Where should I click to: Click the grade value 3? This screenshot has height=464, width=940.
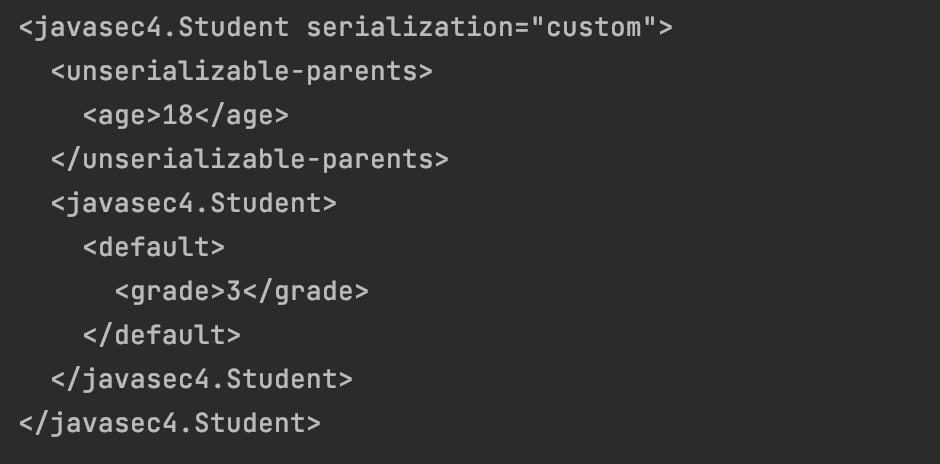point(233,292)
